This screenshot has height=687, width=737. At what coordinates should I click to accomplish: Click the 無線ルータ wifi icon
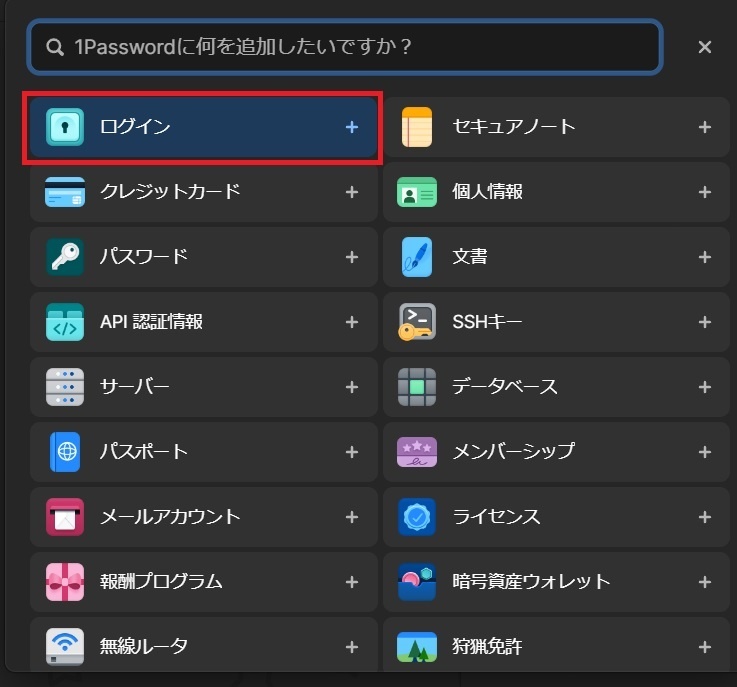(65, 647)
